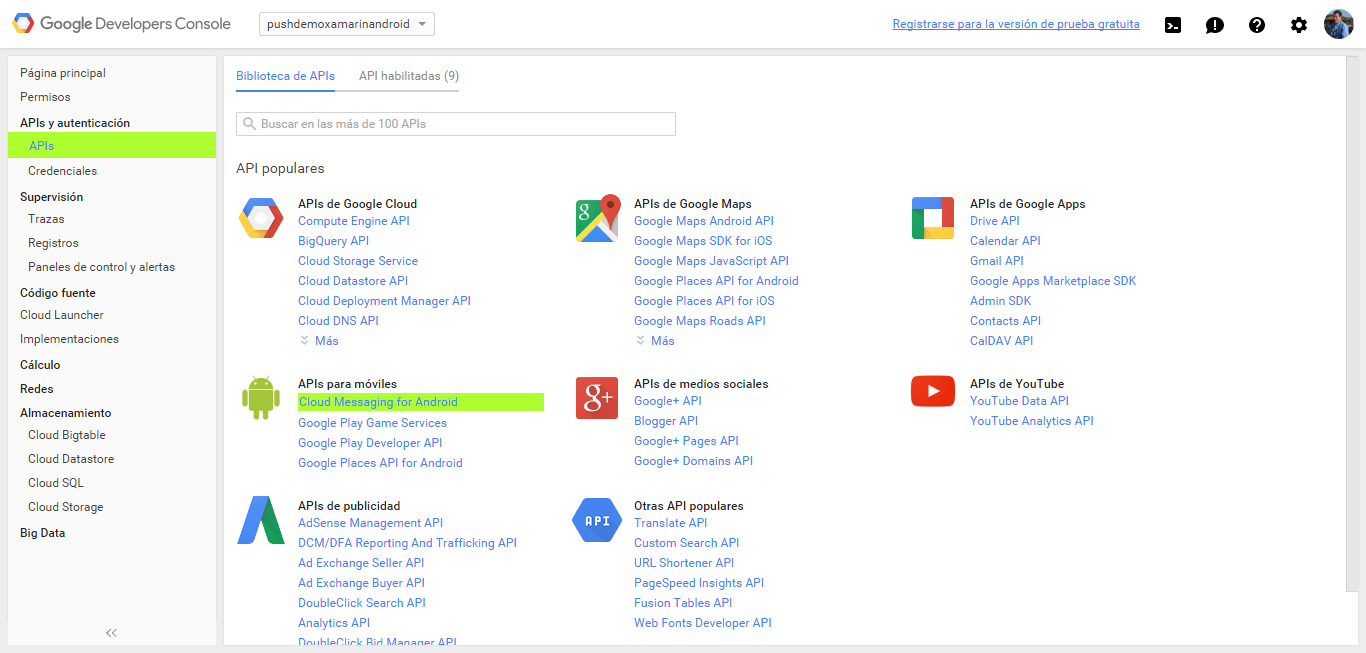The image size is (1366, 653).
Task: Click Registrarse para la versión de prueba gratuita
Action: [x=1016, y=24]
